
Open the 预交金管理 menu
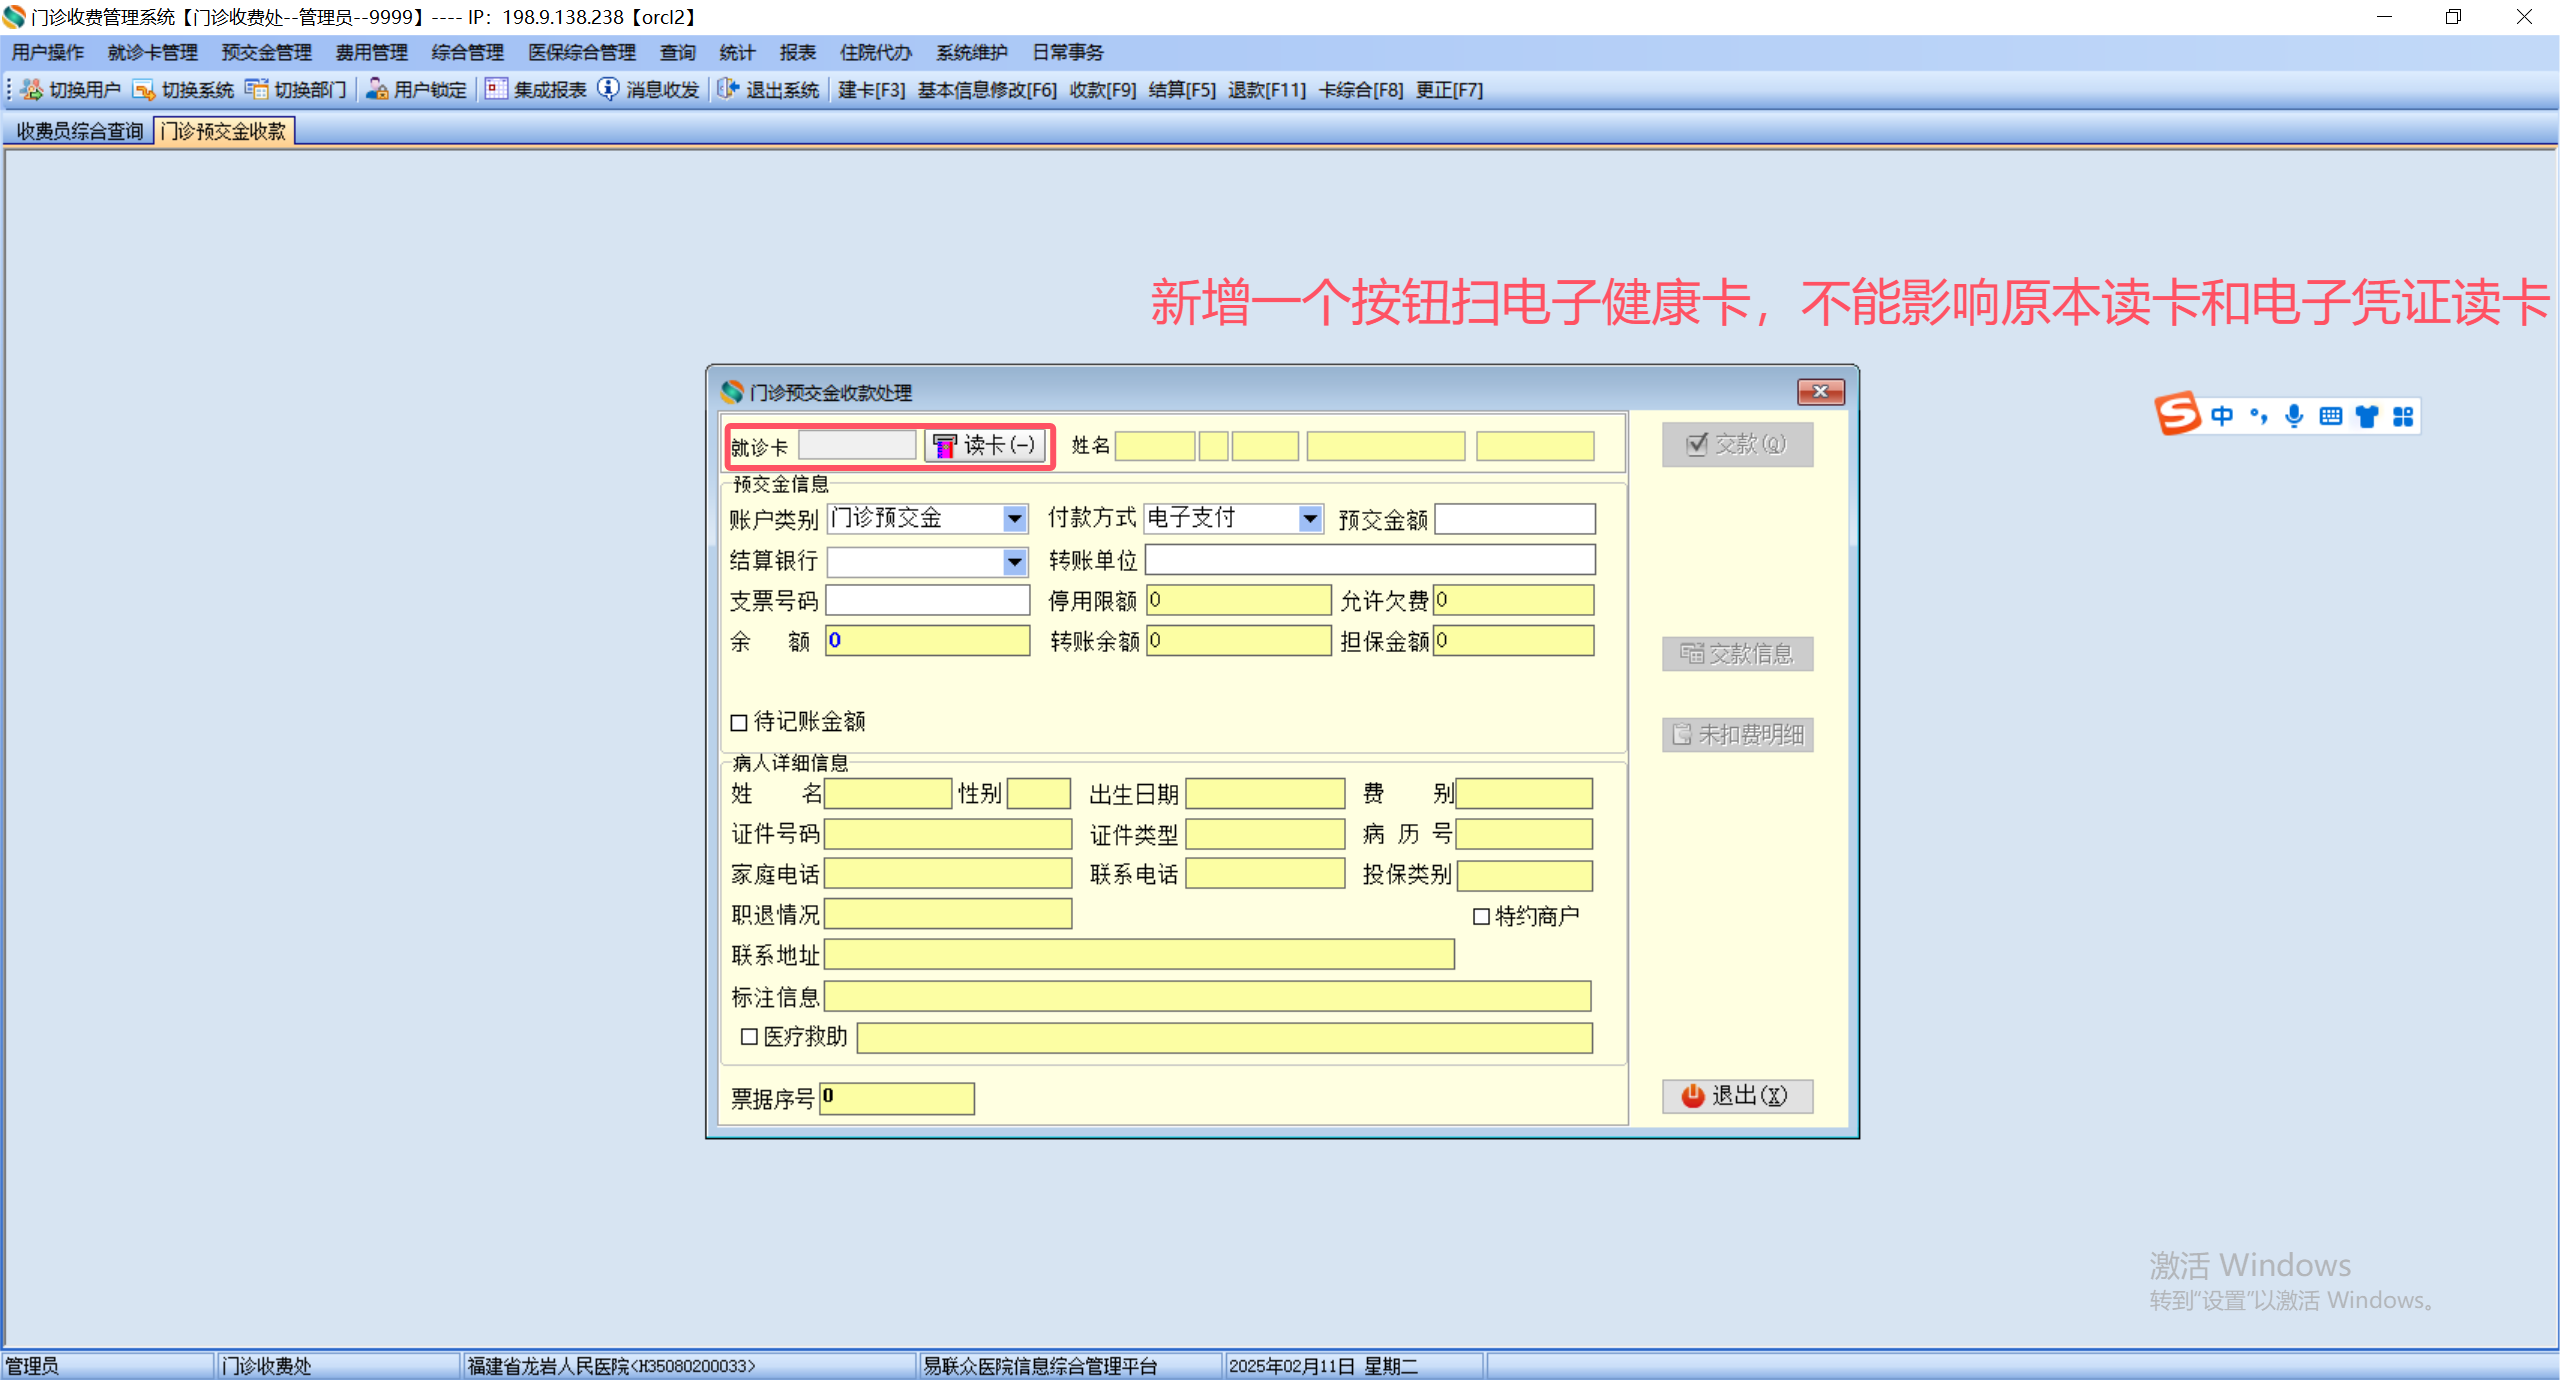(x=266, y=53)
